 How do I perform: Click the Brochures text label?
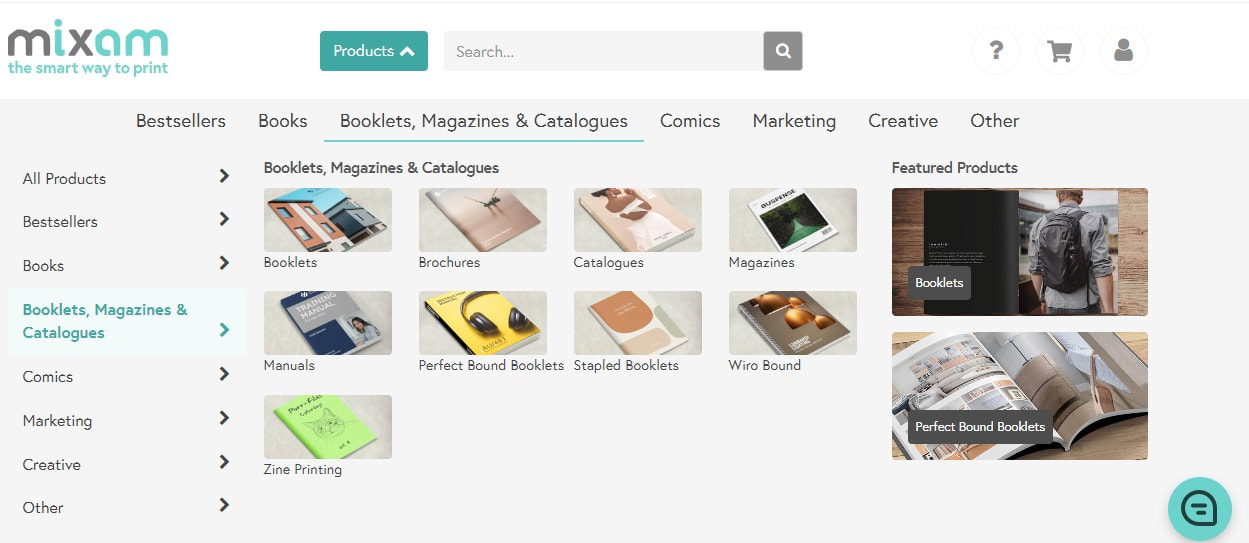(x=449, y=262)
